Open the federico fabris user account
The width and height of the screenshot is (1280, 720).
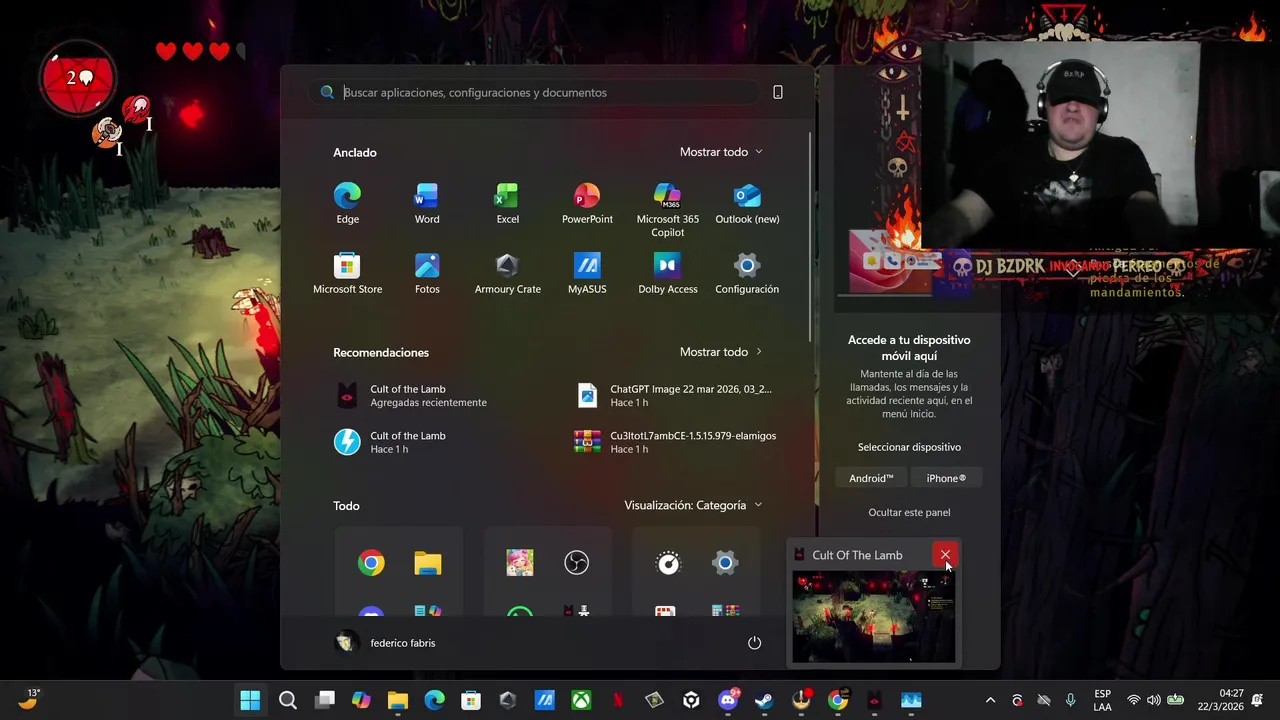coord(385,643)
